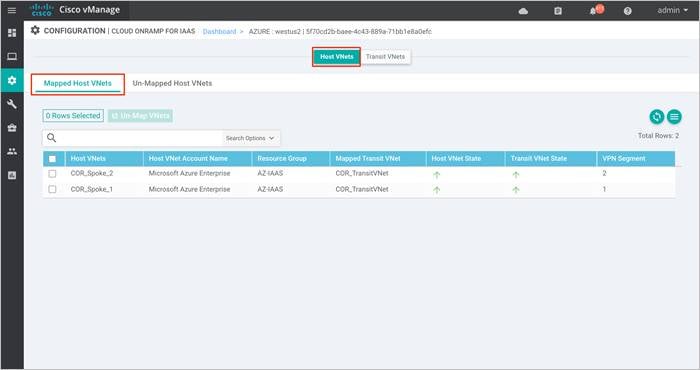
Task: Open the Analytics sidebar icon
Action: click(12, 175)
